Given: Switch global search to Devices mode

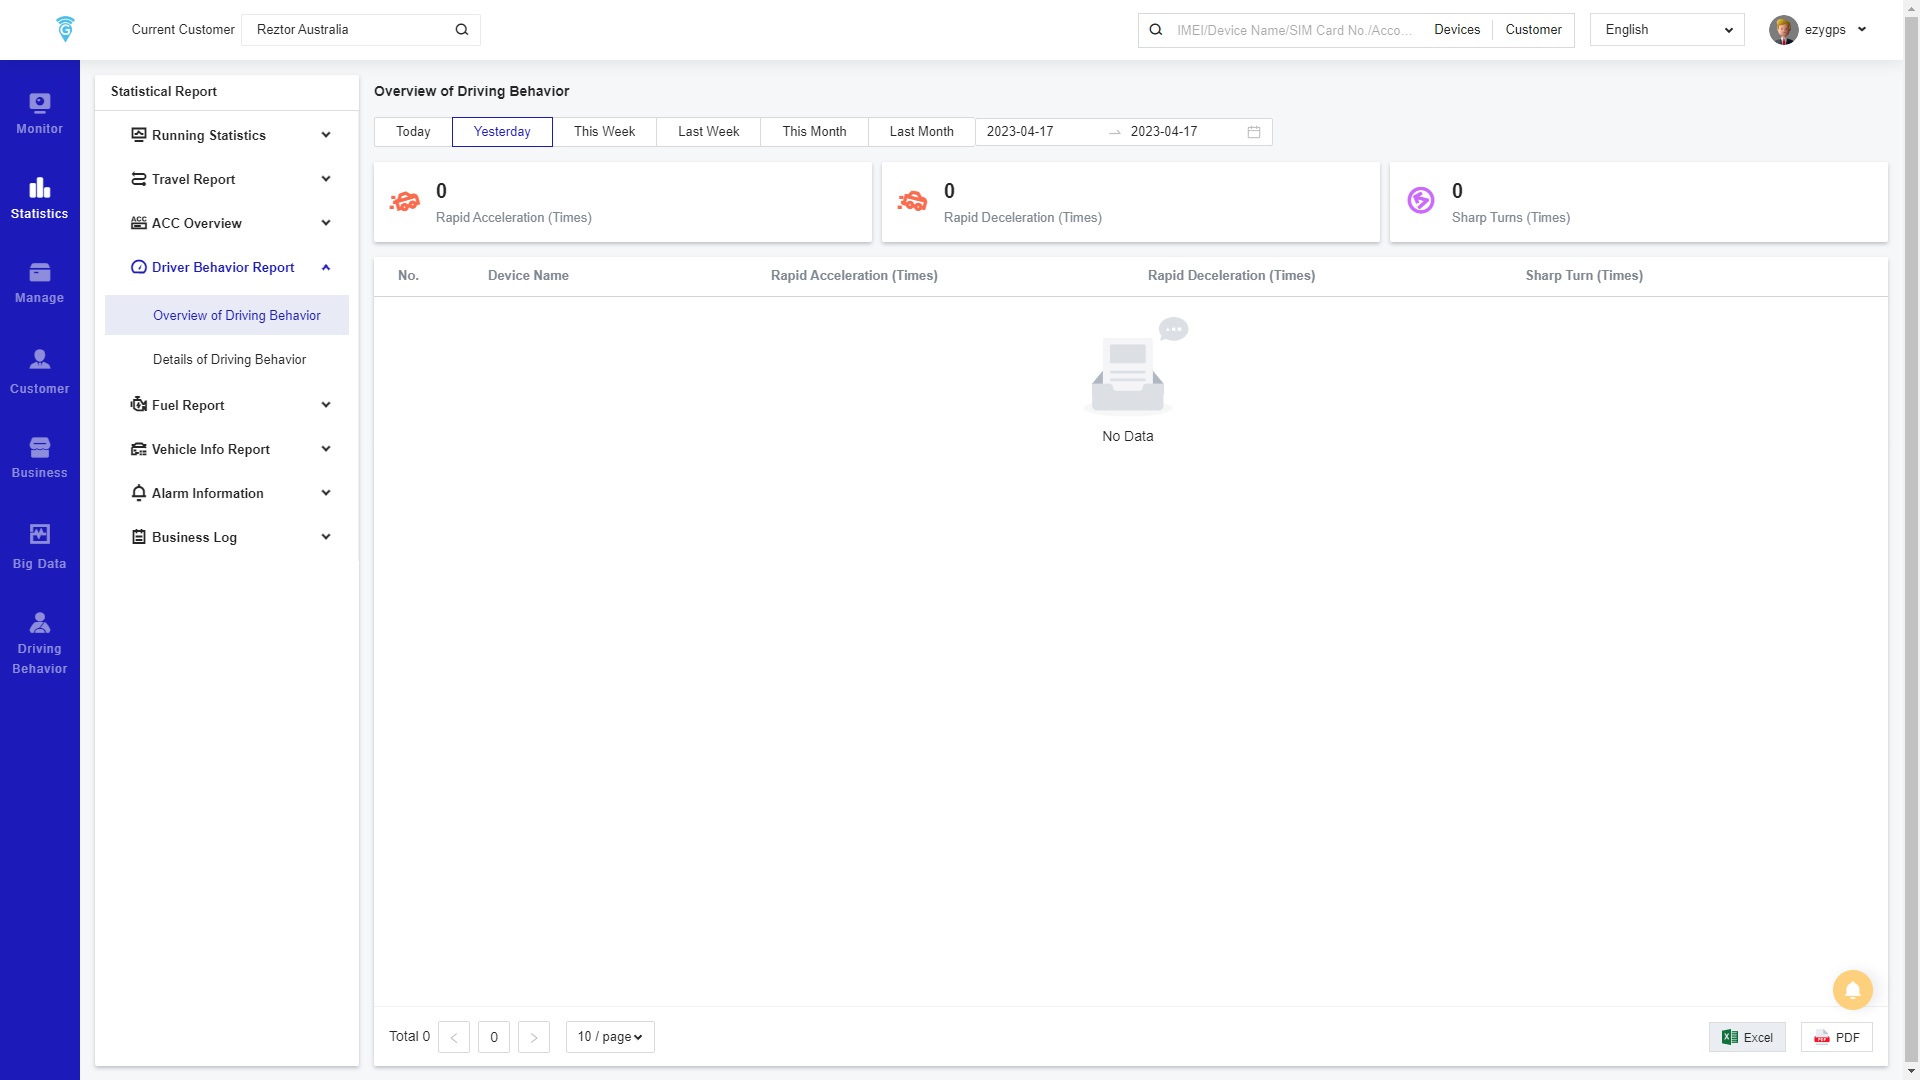Looking at the screenshot, I should pos(1456,30).
